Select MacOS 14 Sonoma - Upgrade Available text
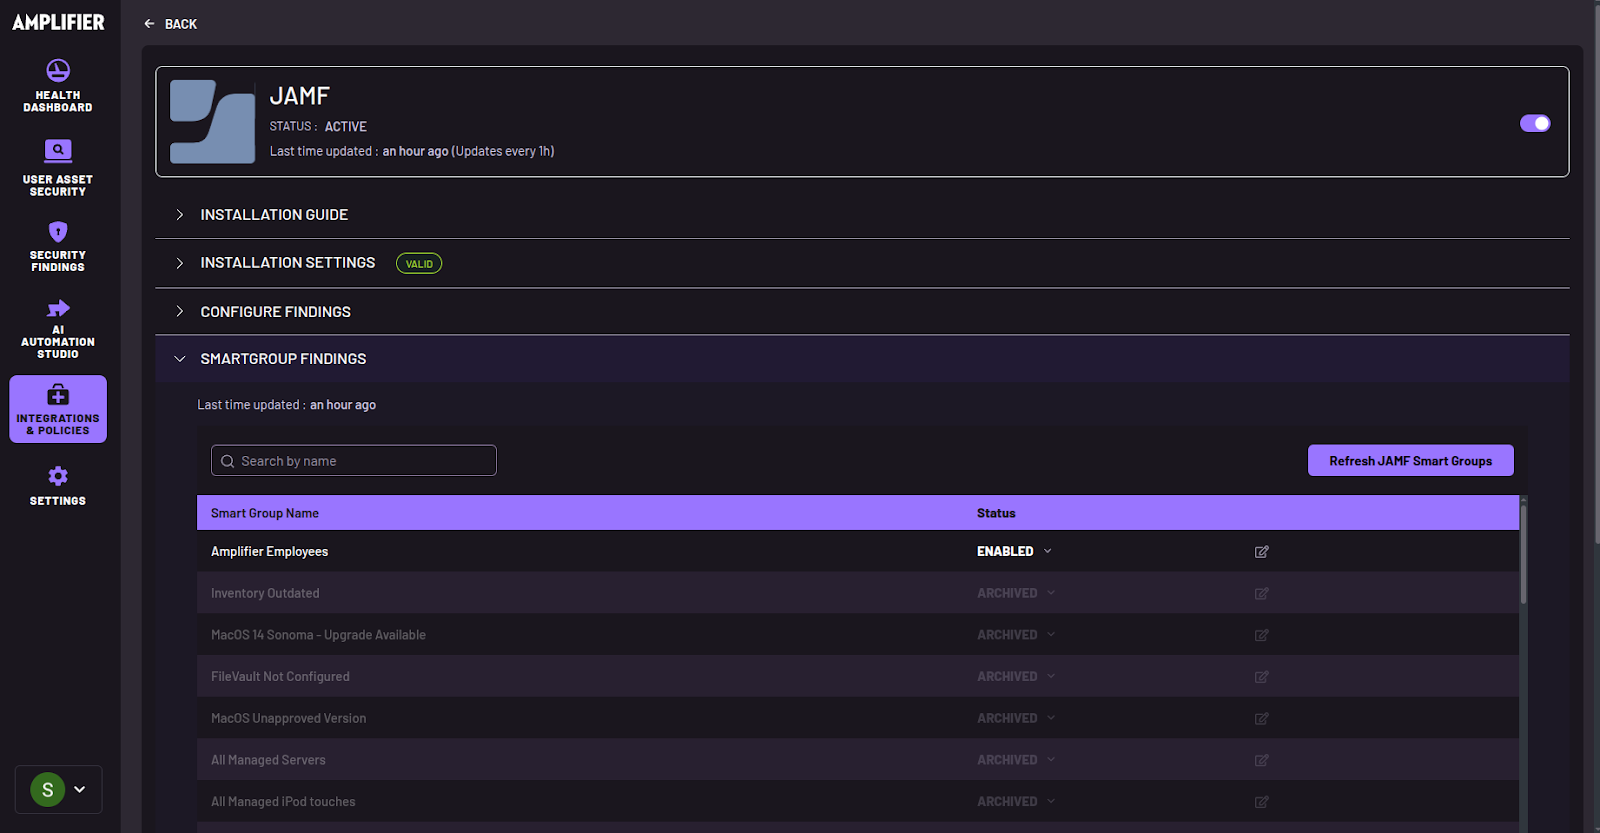The height and width of the screenshot is (833, 1600). pyautogui.click(x=318, y=635)
